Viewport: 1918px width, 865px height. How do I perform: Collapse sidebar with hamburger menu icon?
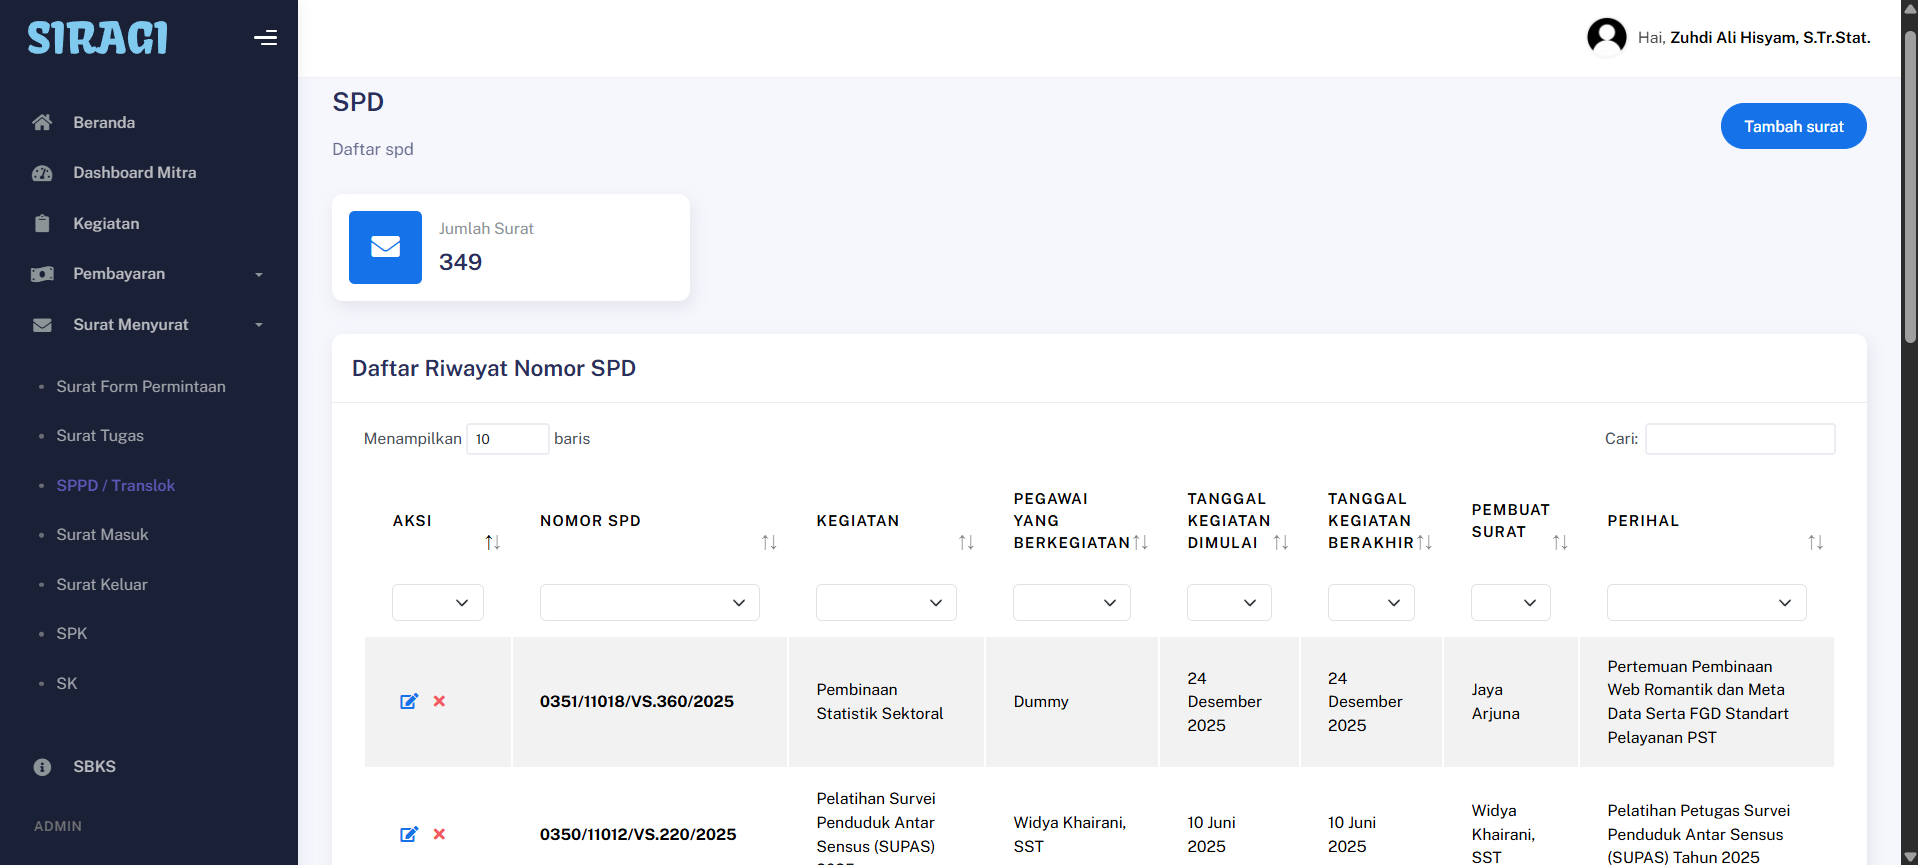point(265,38)
